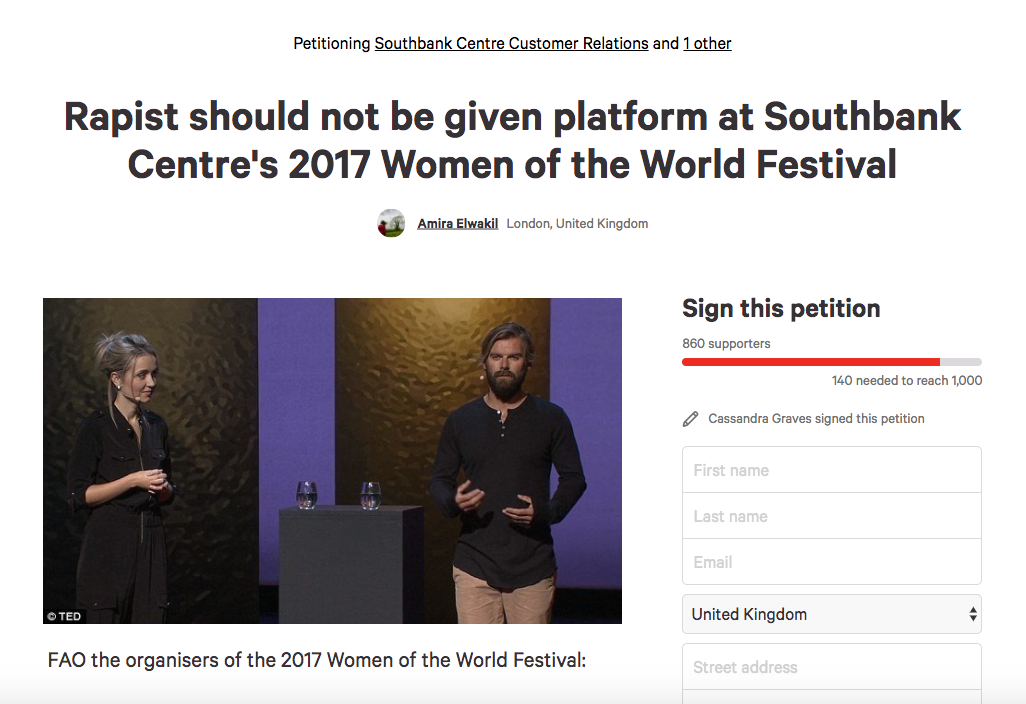This screenshot has width=1026, height=704.
Task: Click the 'FAO the organisers' paragraph text
Action: point(317,660)
